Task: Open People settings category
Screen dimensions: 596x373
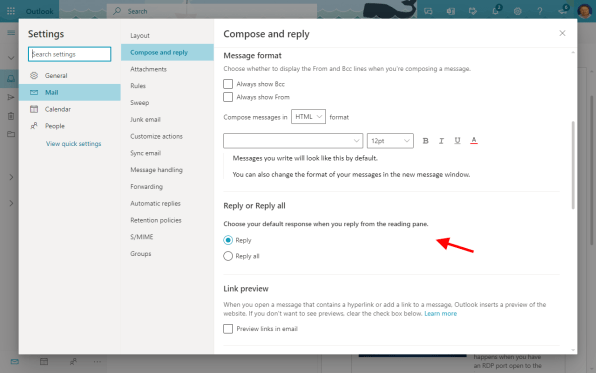Action: point(70,126)
